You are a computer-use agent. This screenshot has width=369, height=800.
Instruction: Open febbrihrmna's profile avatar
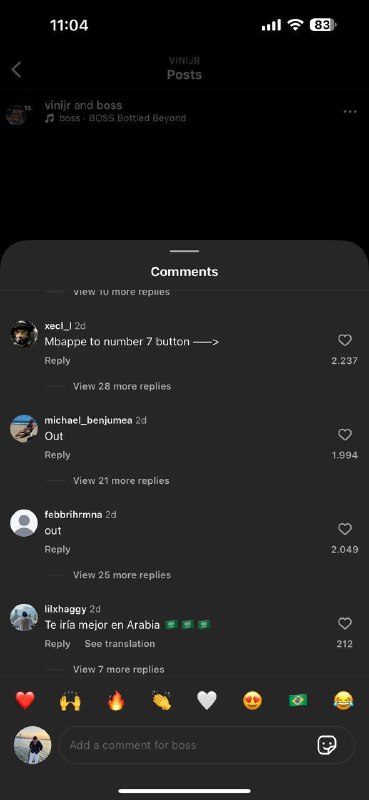coord(24,523)
